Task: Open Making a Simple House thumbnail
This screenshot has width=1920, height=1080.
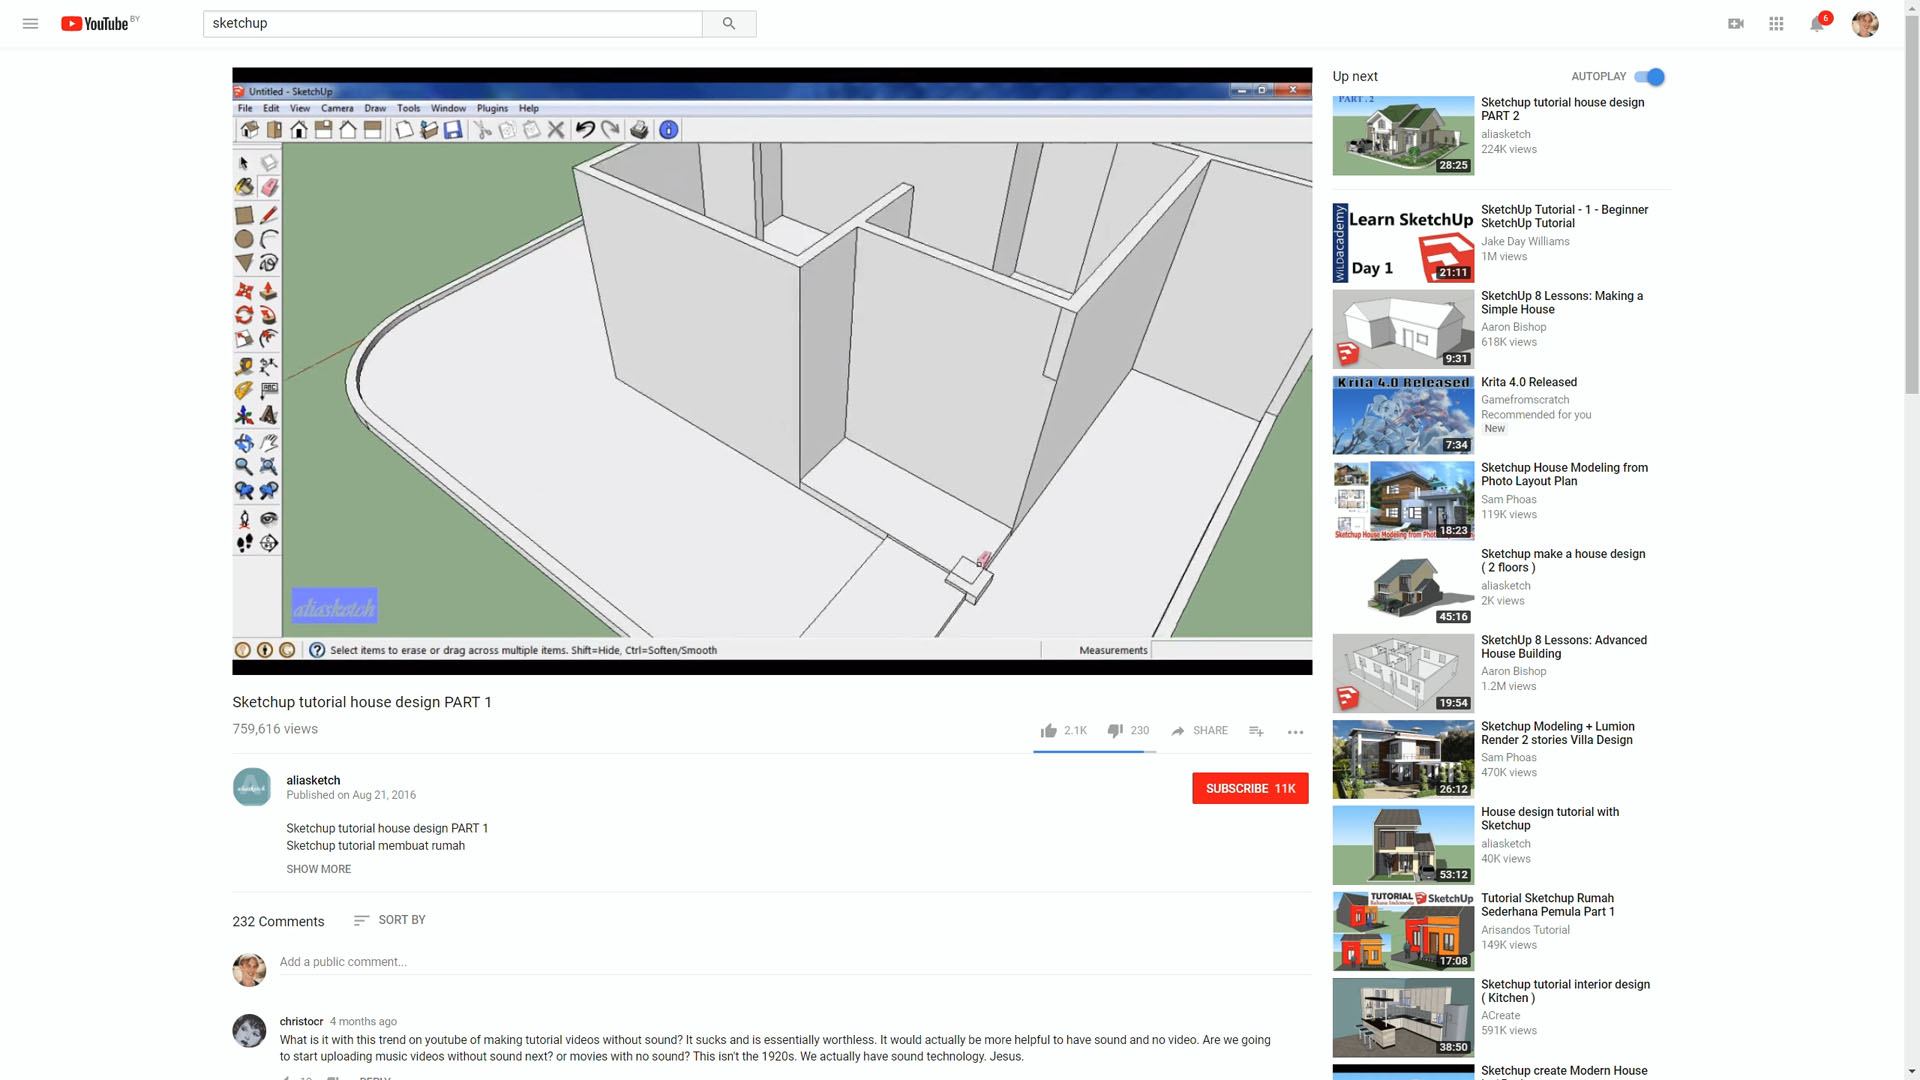Action: pos(1403,329)
